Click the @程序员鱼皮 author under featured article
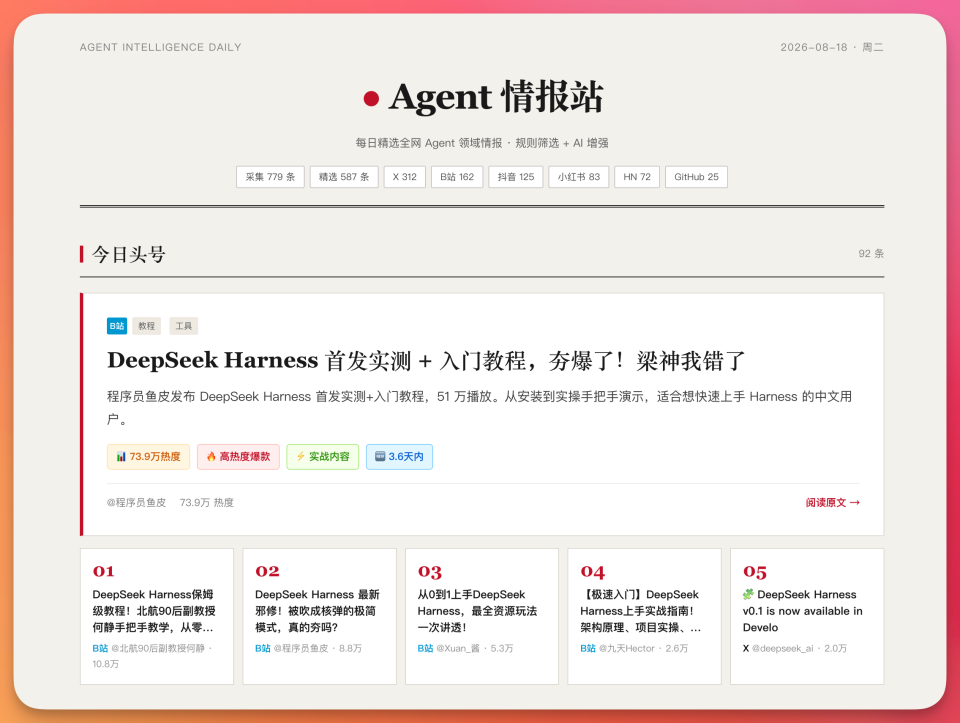The width and height of the screenshot is (960, 723). click(137, 503)
